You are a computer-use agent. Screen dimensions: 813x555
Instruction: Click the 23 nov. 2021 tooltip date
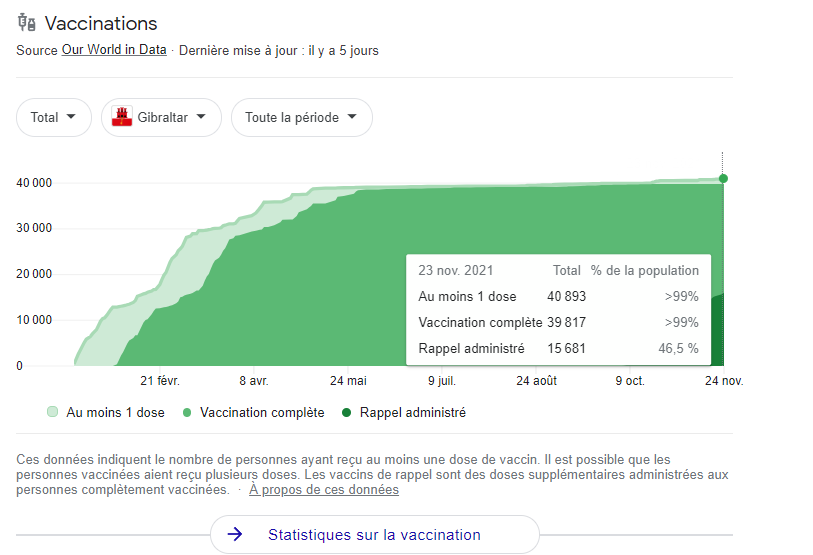(x=456, y=270)
